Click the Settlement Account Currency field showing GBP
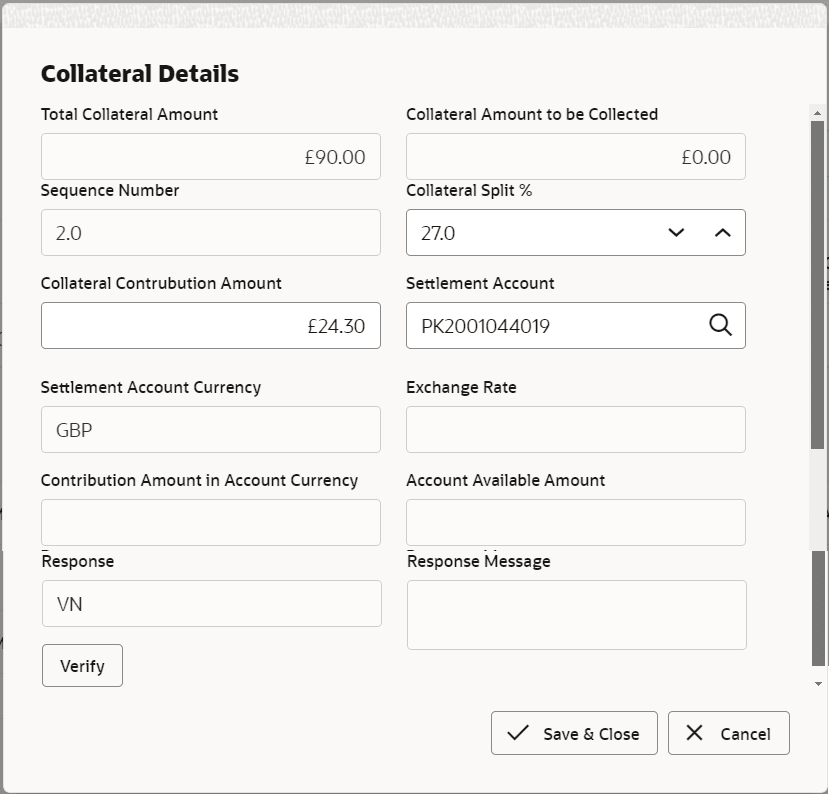Image resolution: width=829 pixels, height=796 pixels. pyautogui.click(x=211, y=429)
